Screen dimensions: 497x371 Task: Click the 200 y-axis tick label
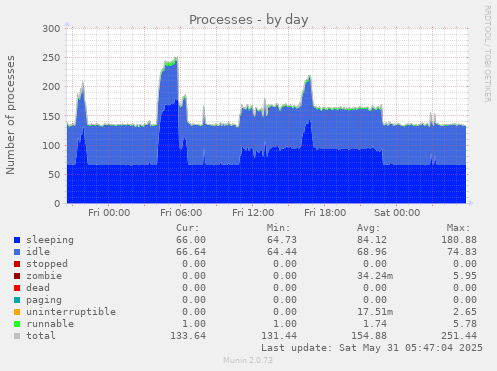51,87
